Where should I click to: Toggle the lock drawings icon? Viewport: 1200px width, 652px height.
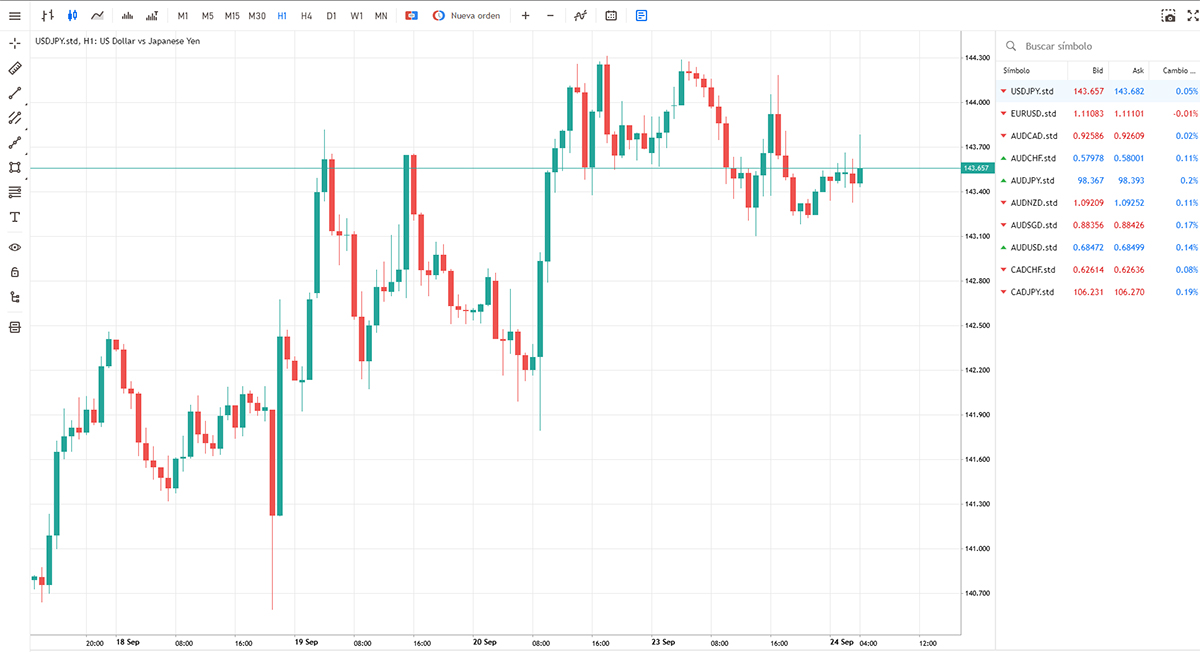[15, 272]
